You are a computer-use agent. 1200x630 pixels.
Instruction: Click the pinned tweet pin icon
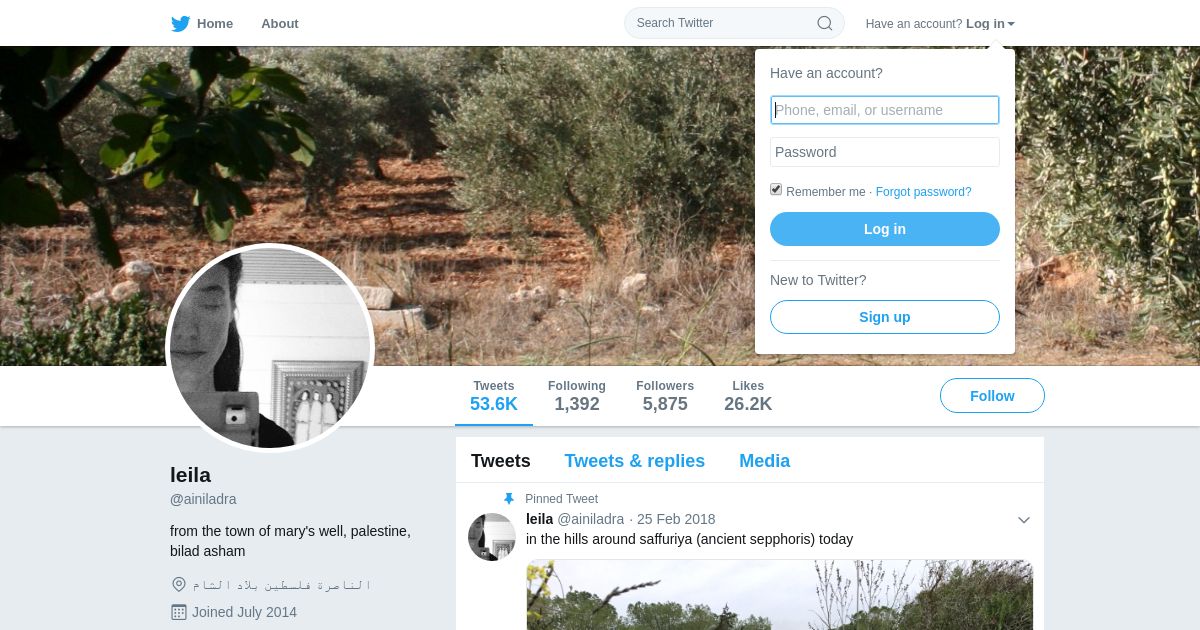pos(509,499)
